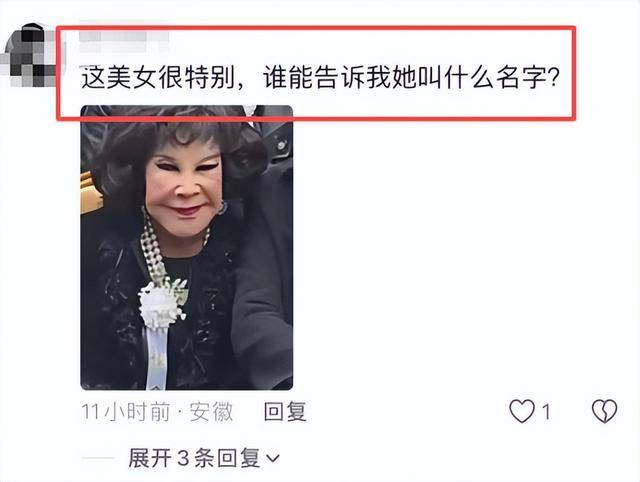
Task: Open the attached photo of the woman
Action: (x=187, y=247)
